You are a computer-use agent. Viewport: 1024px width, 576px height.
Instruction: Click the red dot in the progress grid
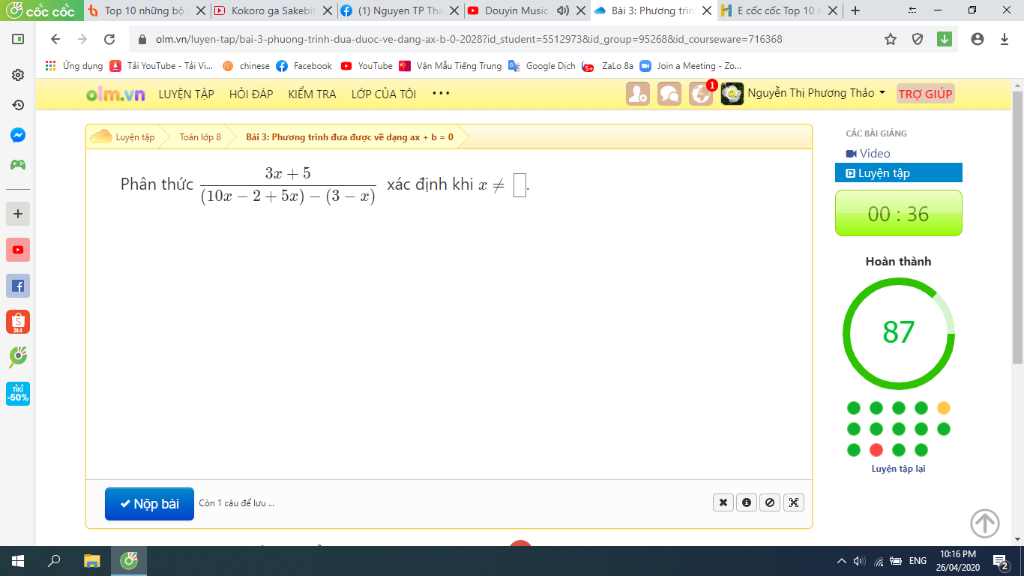(876, 450)
